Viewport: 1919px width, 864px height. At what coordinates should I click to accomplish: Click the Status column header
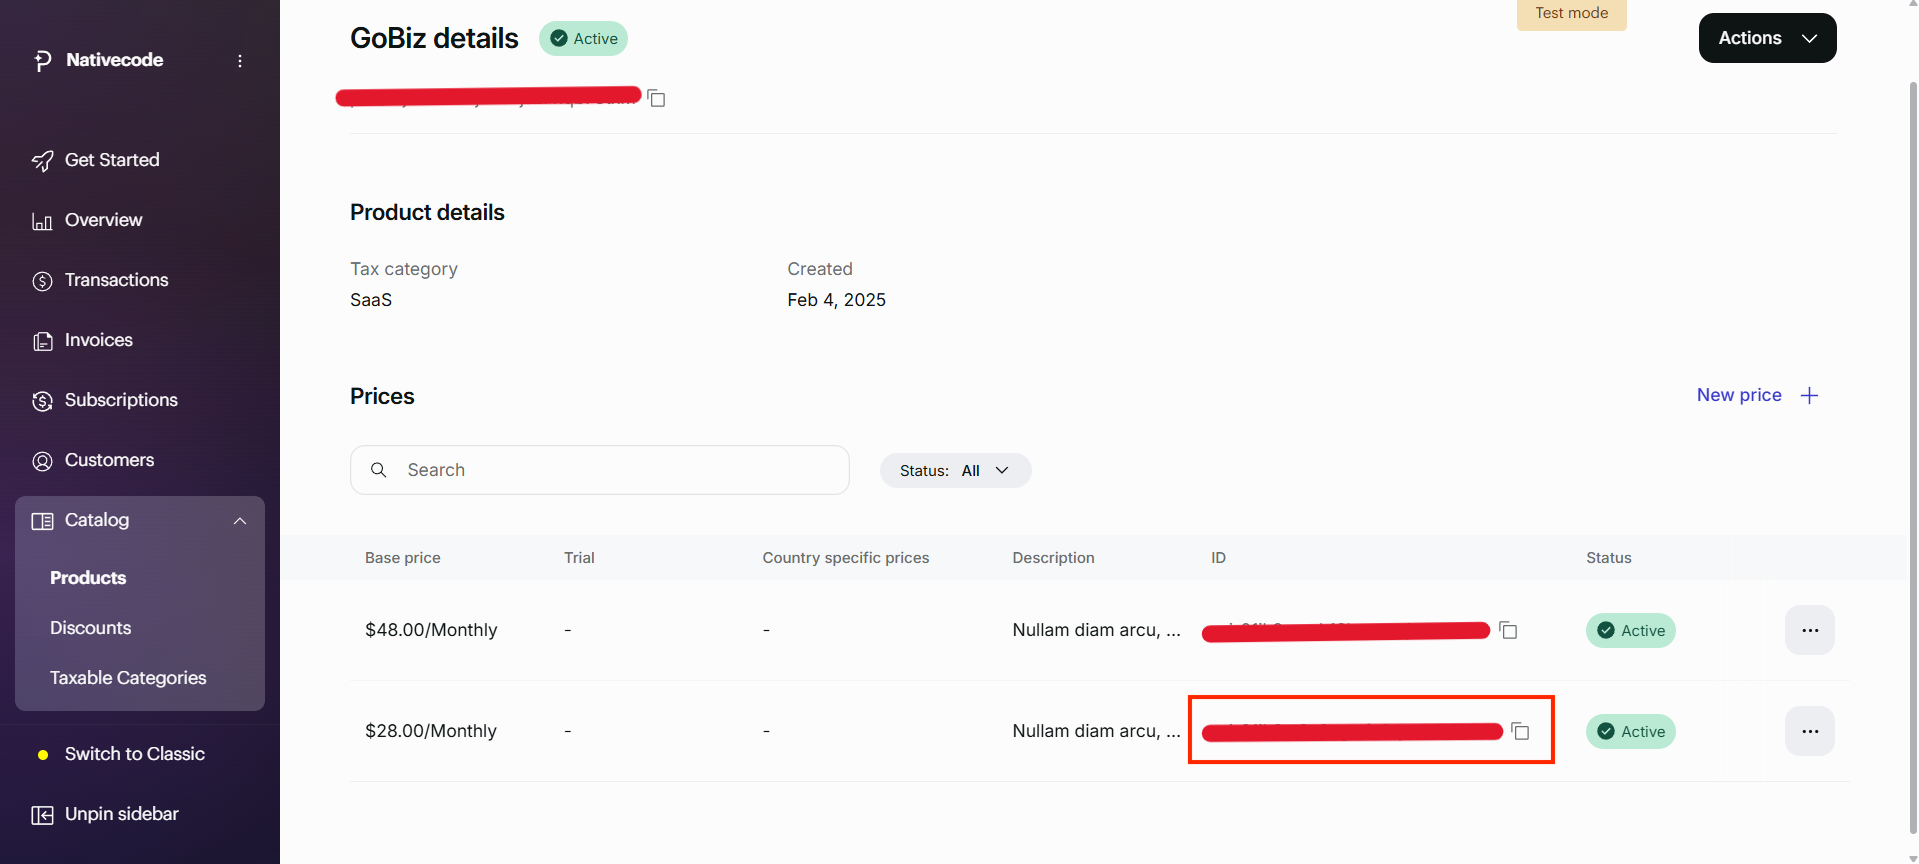pos(1608,558)
